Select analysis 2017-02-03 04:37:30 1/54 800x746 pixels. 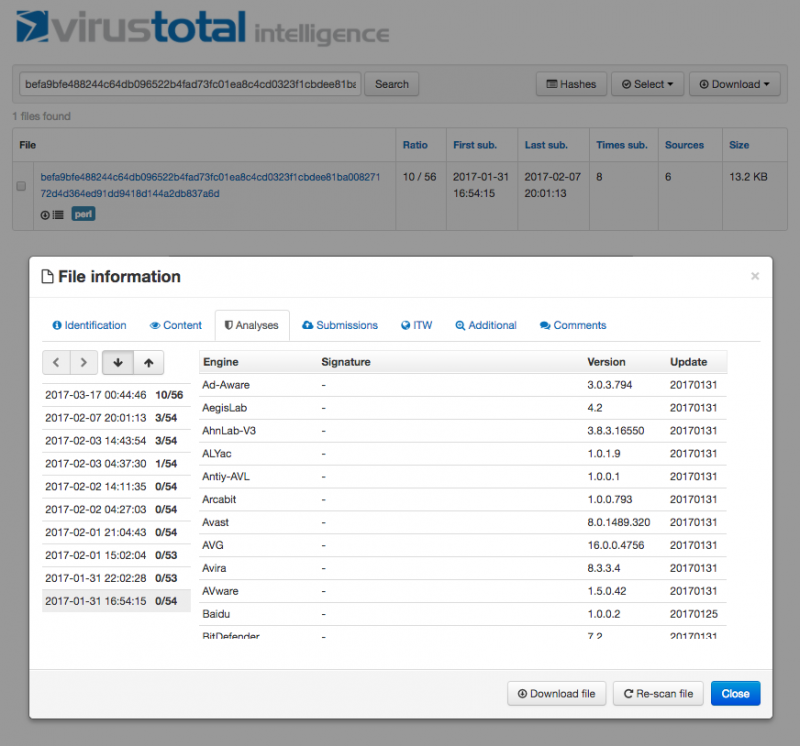[116, 464]
